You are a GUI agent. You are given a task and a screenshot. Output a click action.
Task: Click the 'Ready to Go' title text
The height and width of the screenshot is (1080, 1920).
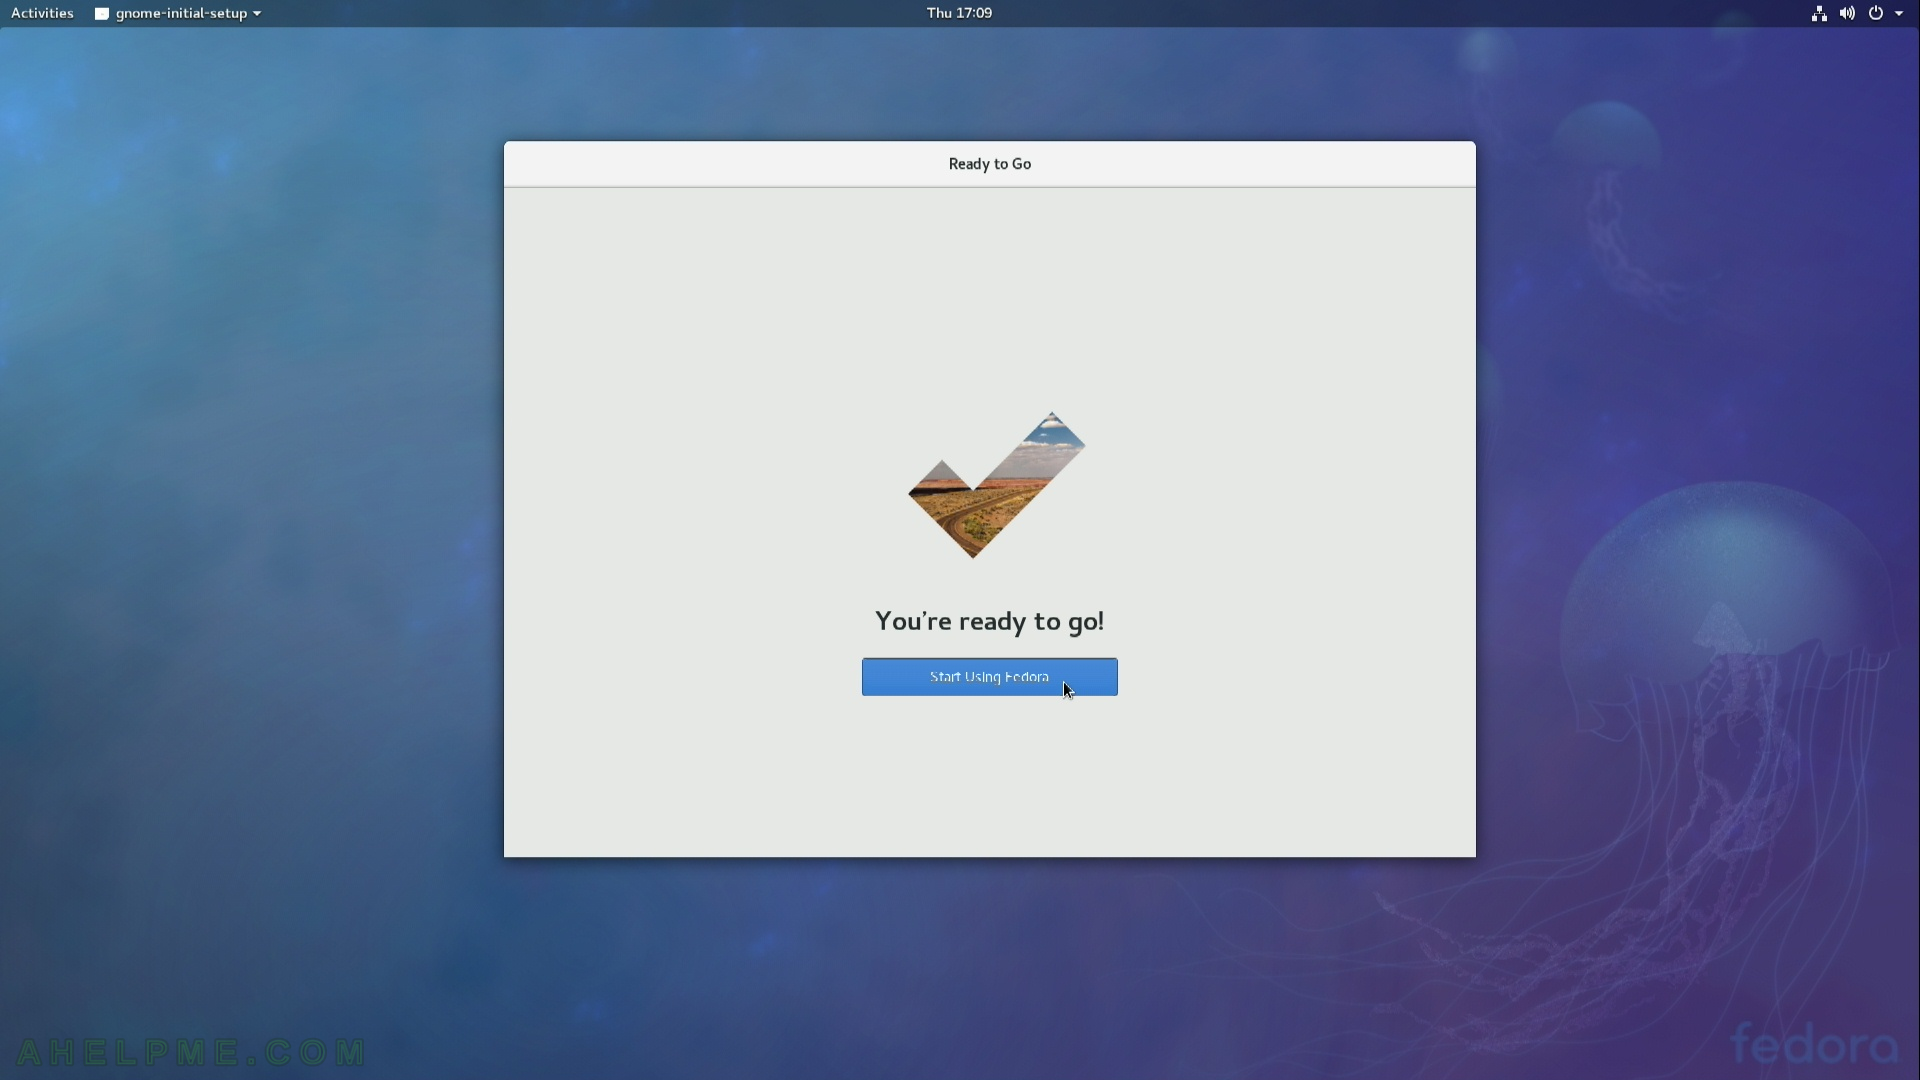click(990, 164)
